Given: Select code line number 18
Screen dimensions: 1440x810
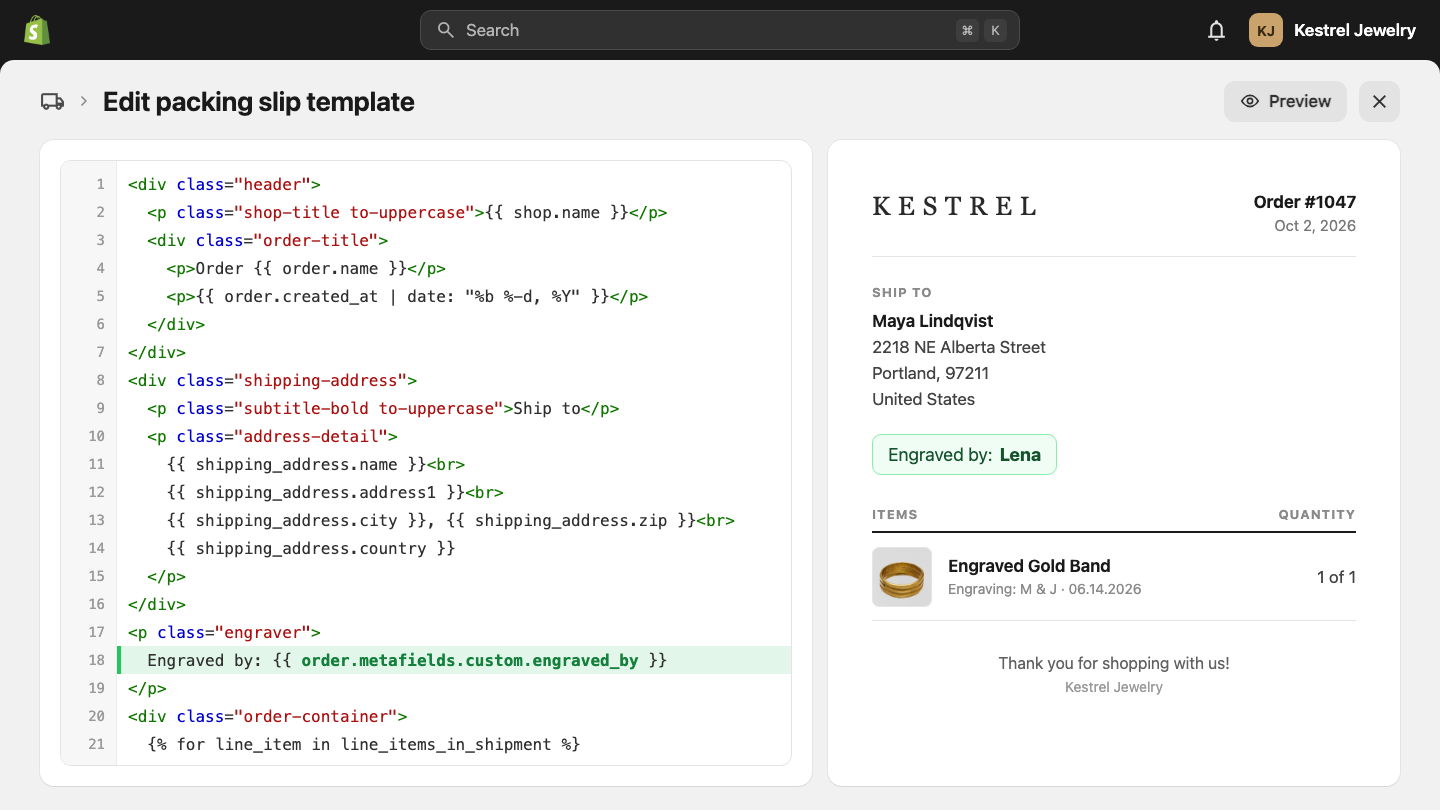Looking at the screenshot, I should [x=96, y=660].
